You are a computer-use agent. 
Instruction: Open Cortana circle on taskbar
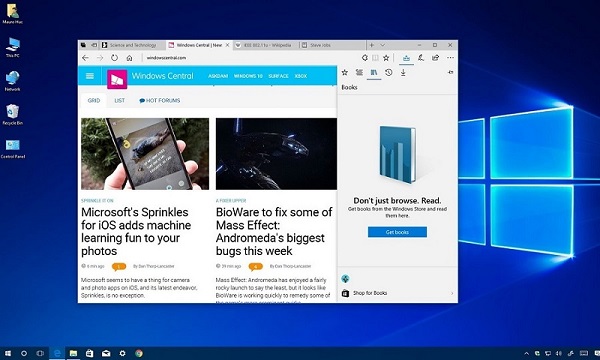click(x=24, y=353)
